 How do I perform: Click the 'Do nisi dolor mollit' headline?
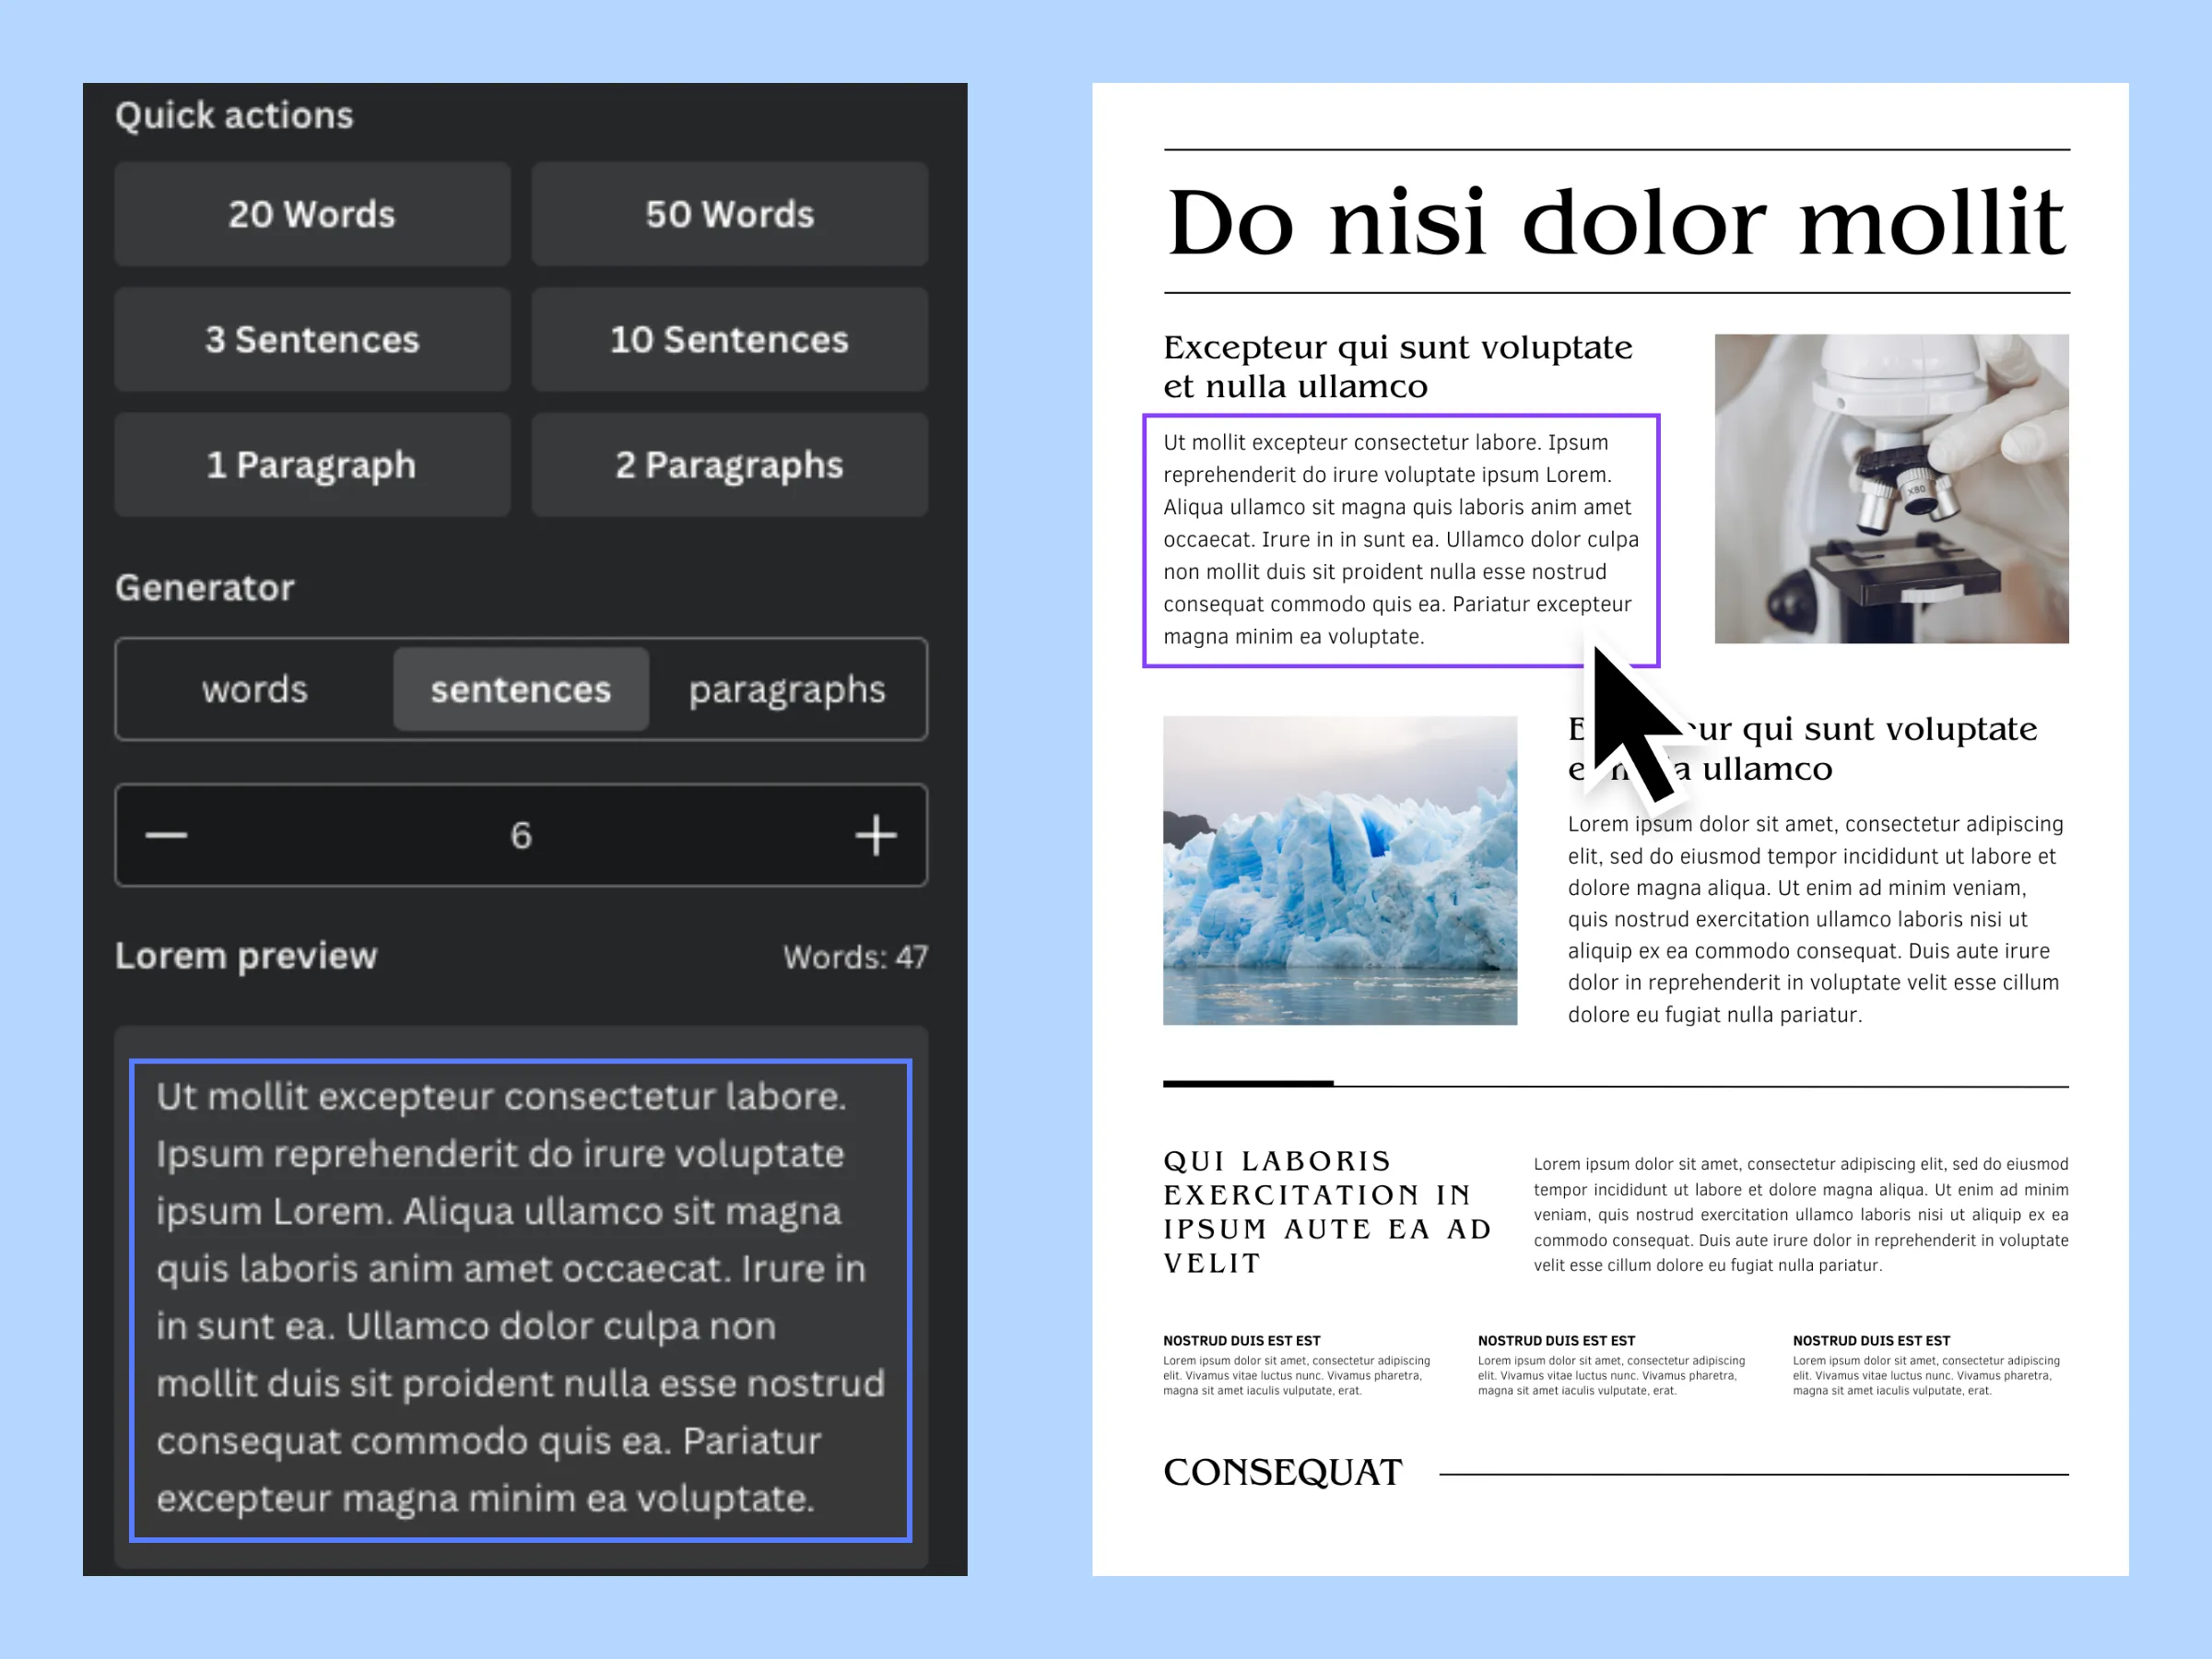1616,222
